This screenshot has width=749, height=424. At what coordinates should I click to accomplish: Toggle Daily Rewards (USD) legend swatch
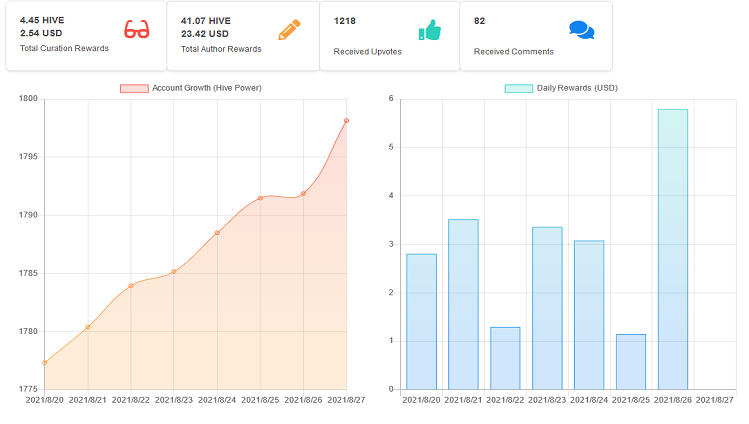point(519,88)
